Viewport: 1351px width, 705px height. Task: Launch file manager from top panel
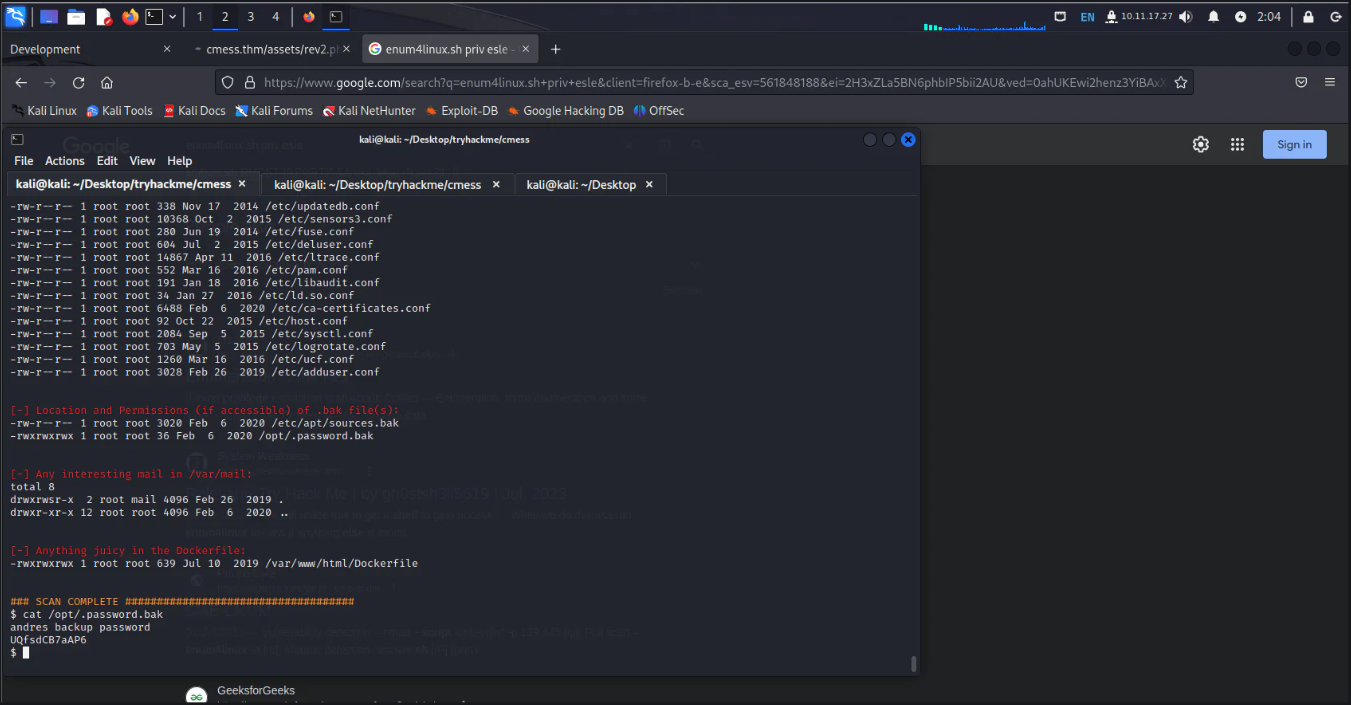tap(76, 17)
